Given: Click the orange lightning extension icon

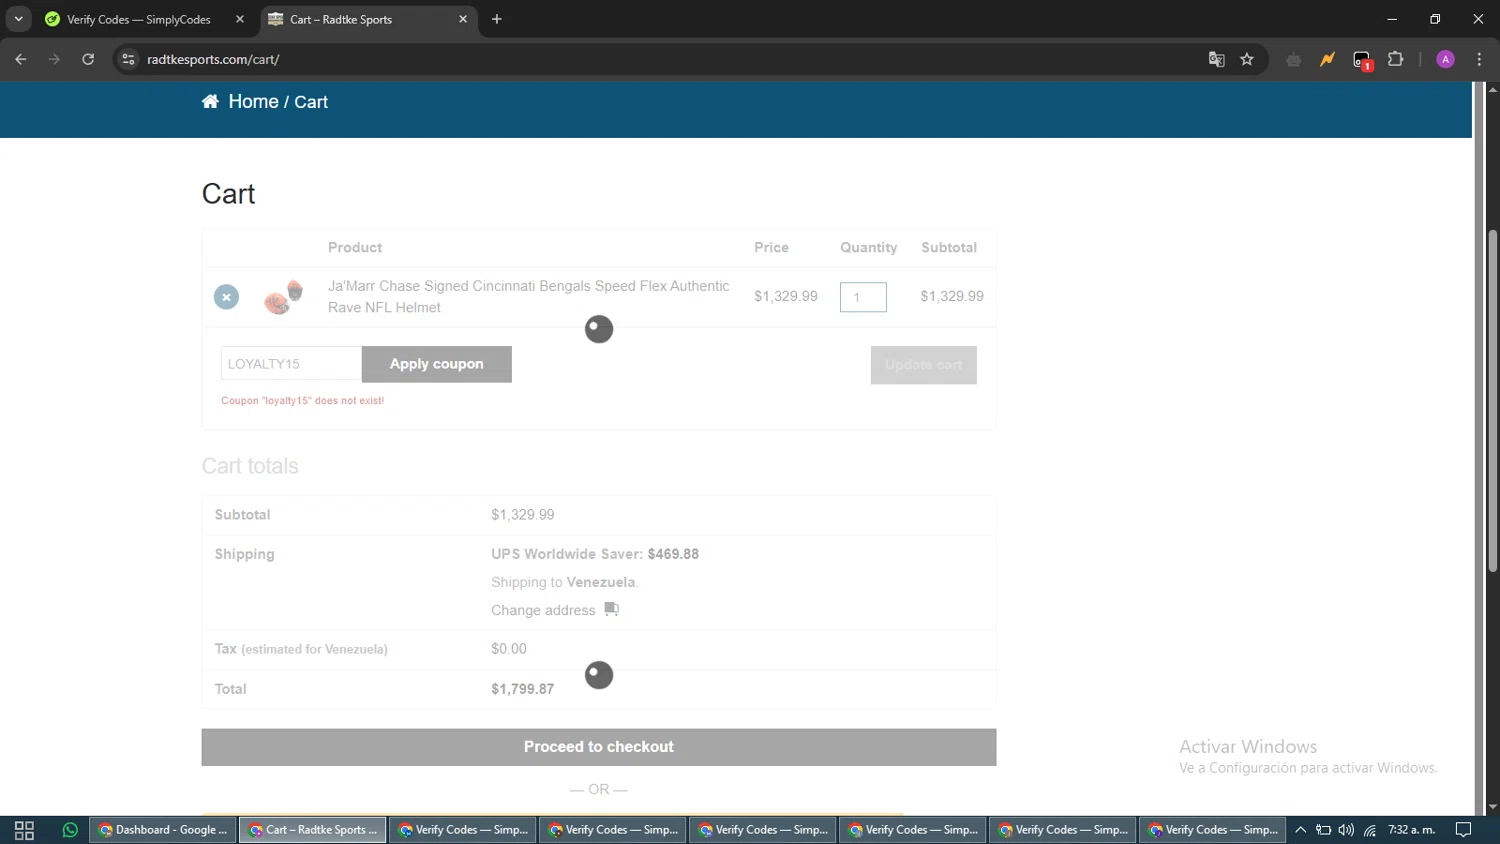Looking at the screenshot, I should tap(1327, 60).
